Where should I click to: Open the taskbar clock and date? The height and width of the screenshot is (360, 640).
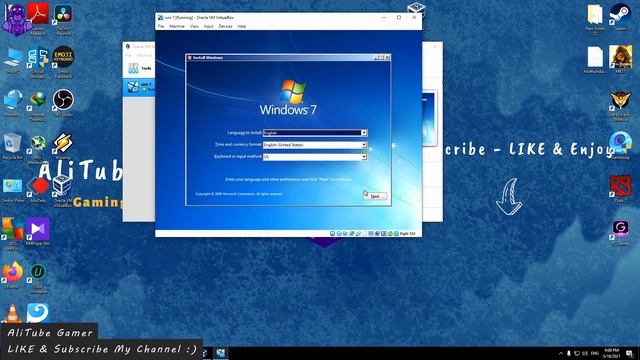611,353
